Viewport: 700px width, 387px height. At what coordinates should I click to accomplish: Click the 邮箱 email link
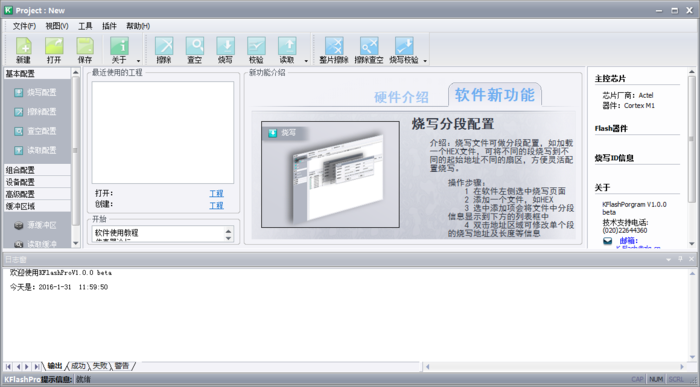[x=629, y=241]
